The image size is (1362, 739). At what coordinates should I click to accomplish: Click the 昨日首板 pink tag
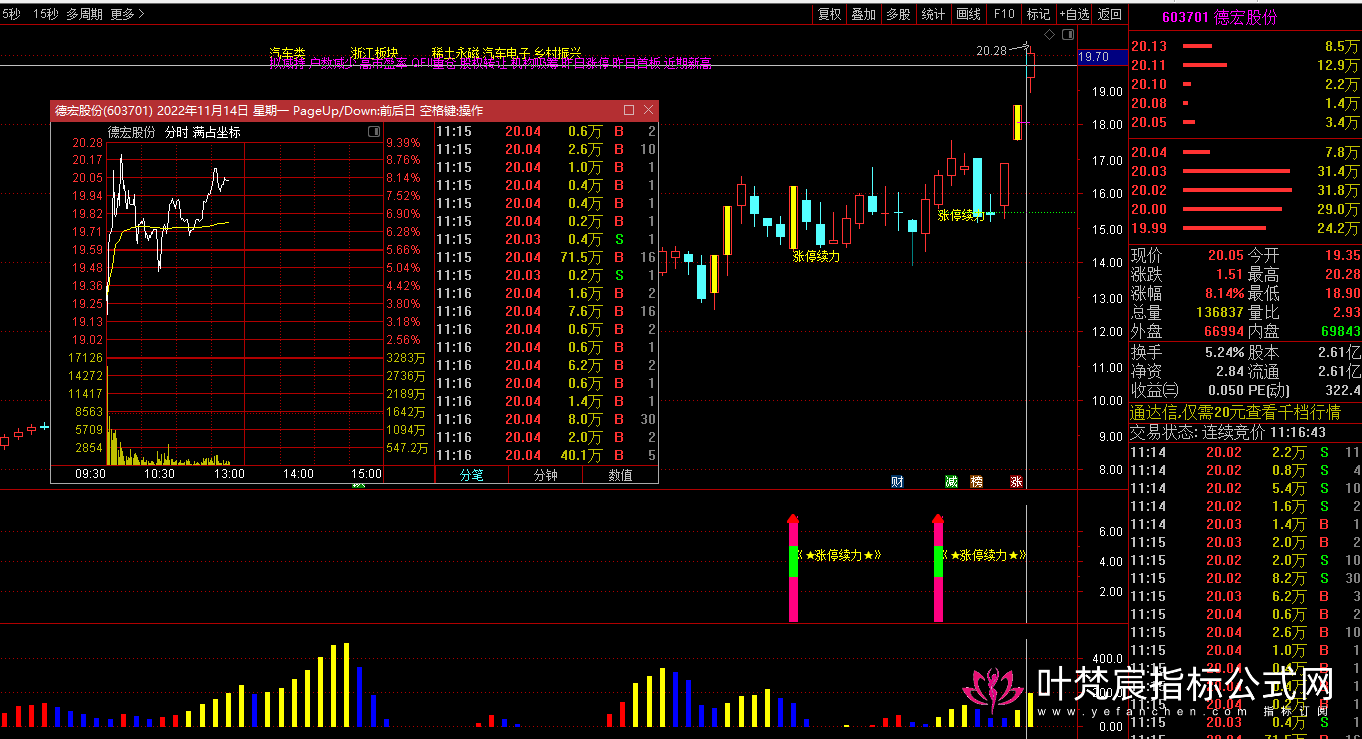point(636,64)
